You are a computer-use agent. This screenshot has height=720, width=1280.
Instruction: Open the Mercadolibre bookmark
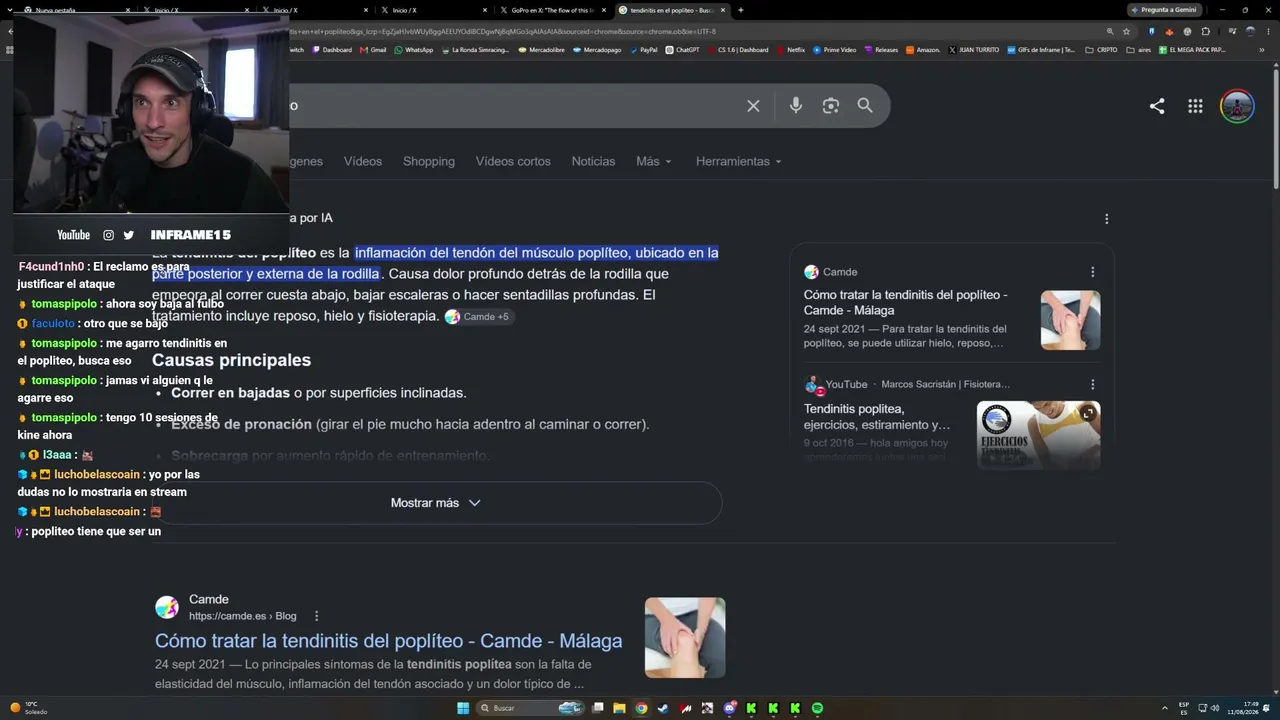pyautogui.click(x=543, y=50)
